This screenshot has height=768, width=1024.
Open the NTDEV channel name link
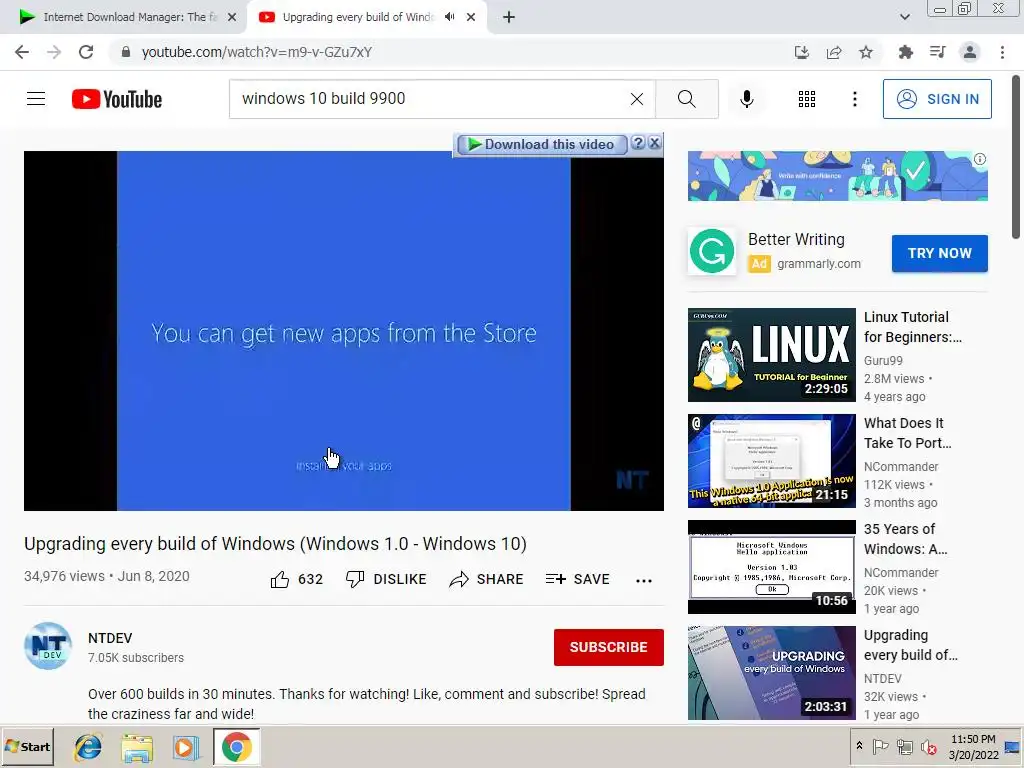(x=110, y=638)
